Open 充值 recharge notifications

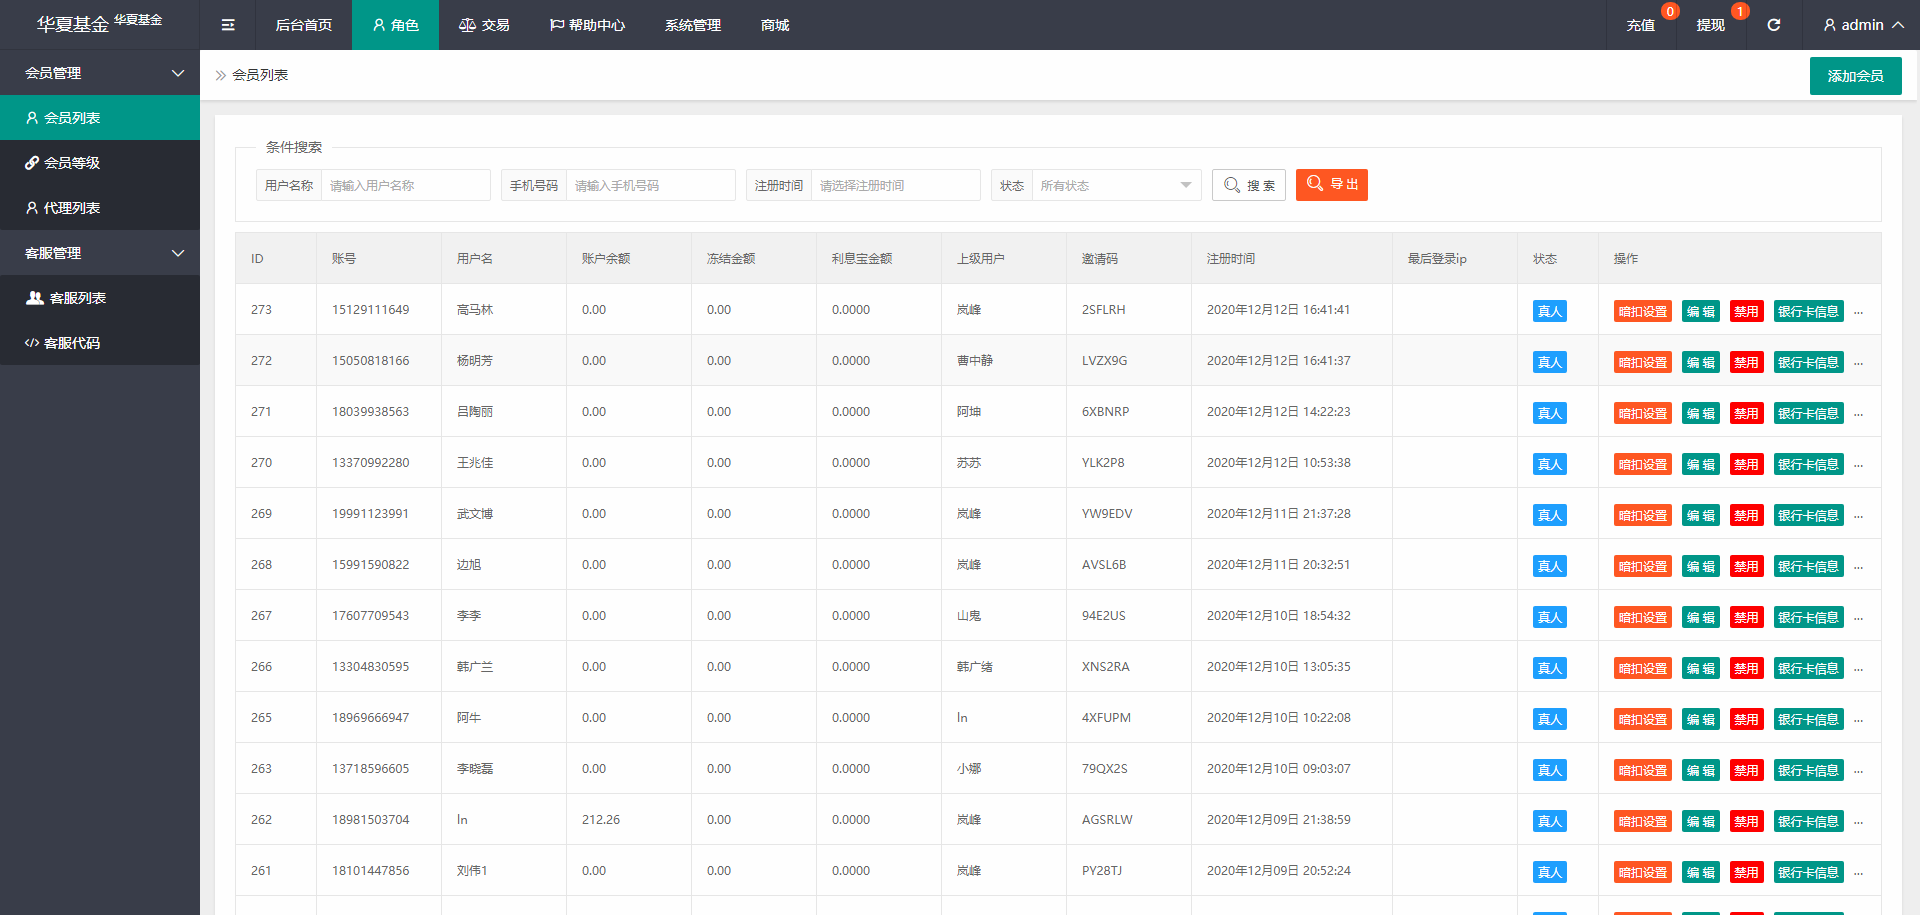(x=1640, y=25)
